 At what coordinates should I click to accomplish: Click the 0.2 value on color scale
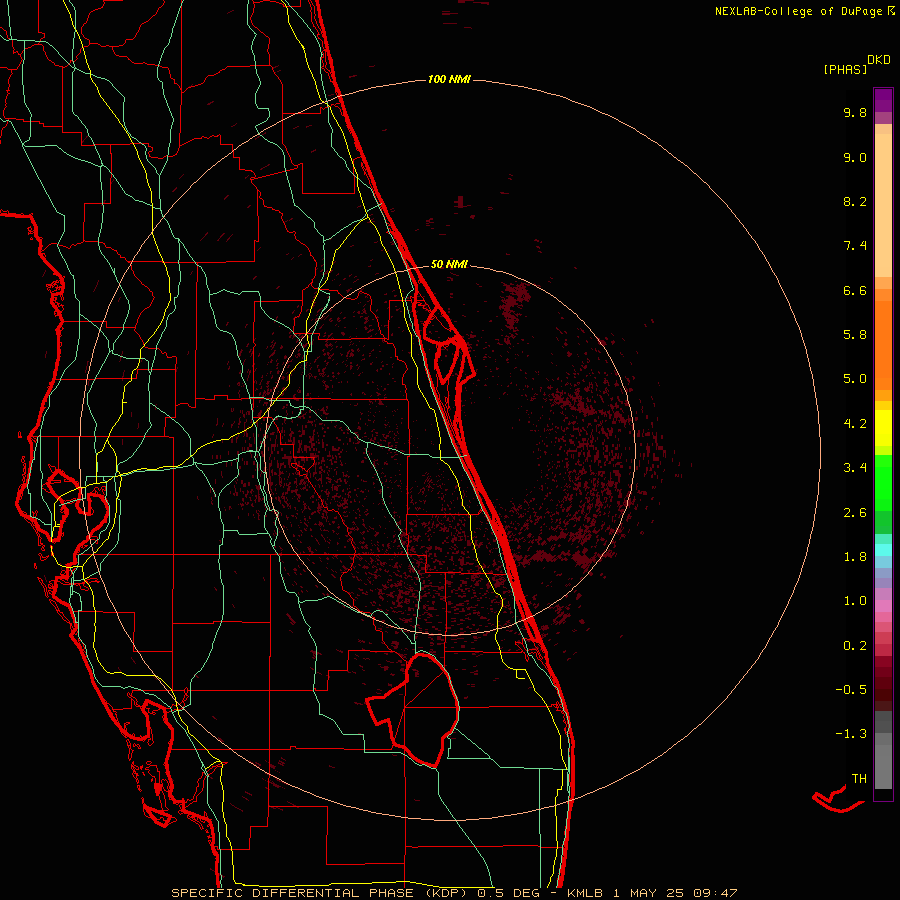(855, 646)
